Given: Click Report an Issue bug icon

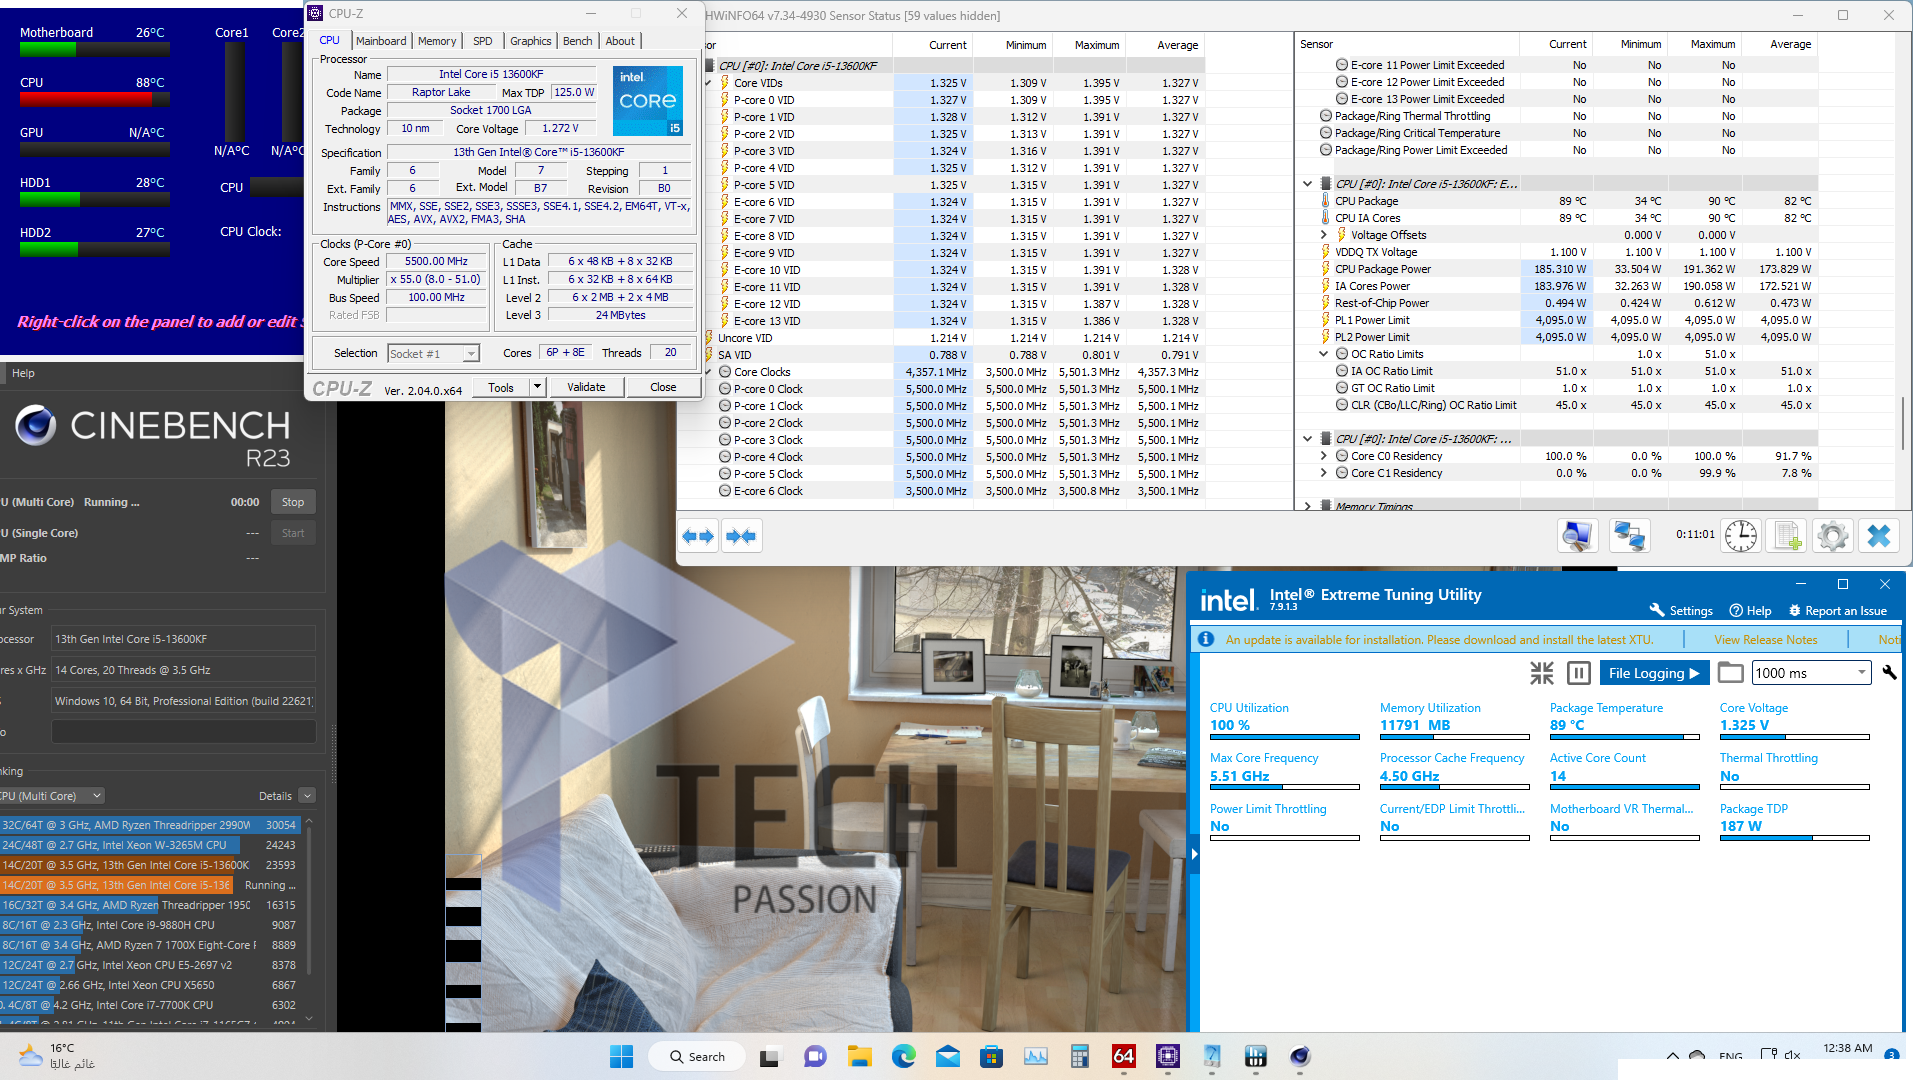Looking at the screenshot, I should click(x=1794, y=611).
